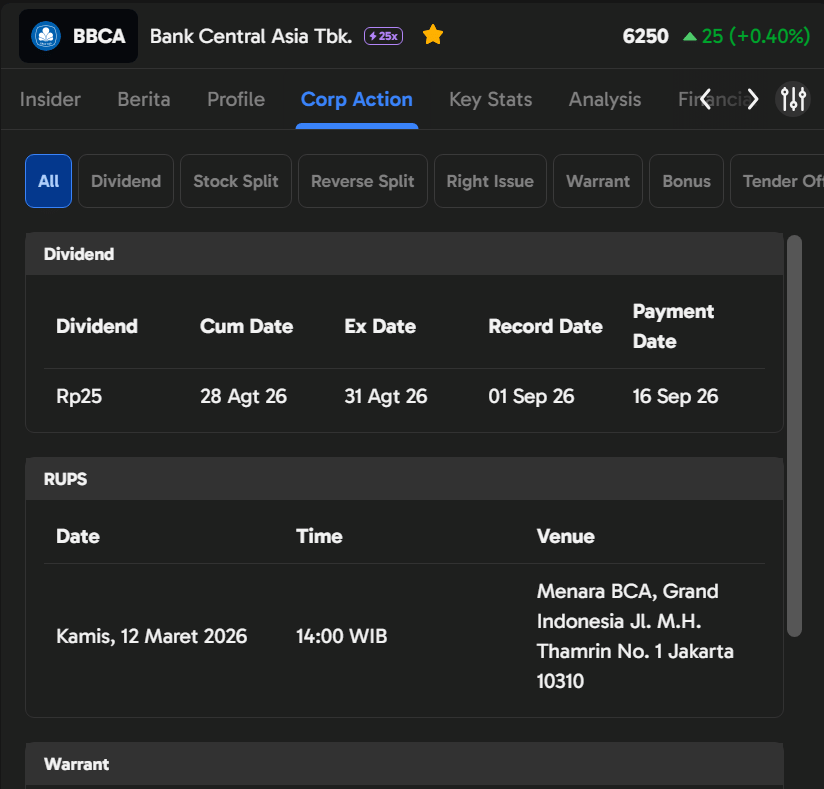Click the right tab-scroll chevron
The width and height of the screenshot is (824, 789).
click(x=753, y=99)
